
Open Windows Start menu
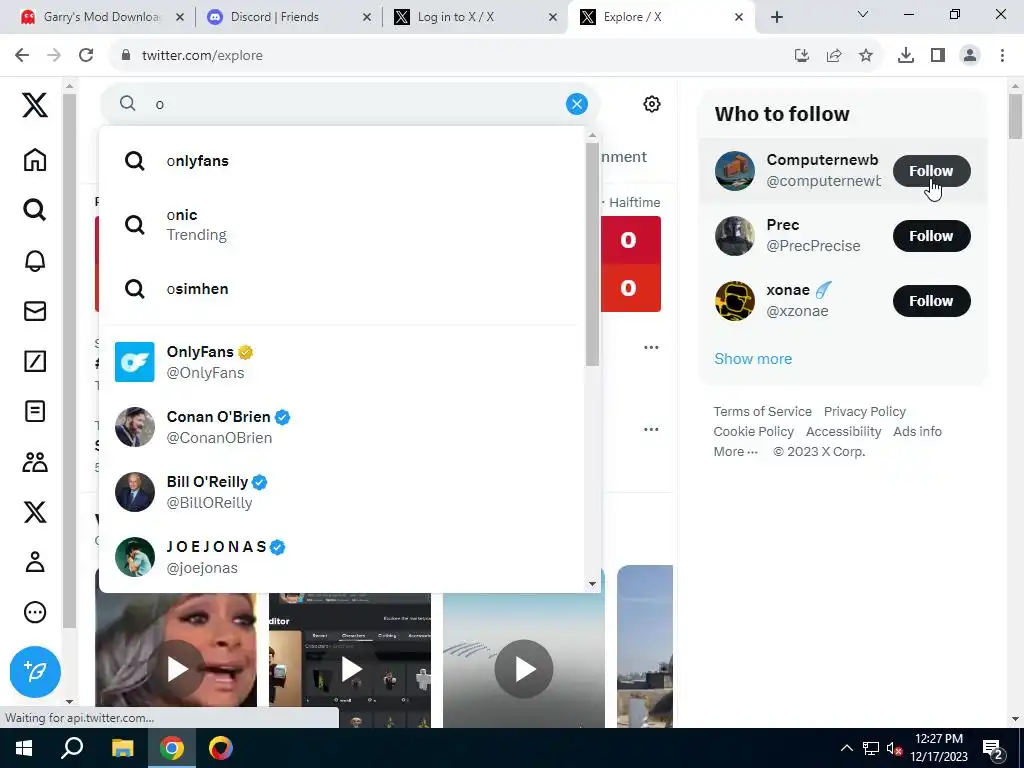tap(24, 748)
